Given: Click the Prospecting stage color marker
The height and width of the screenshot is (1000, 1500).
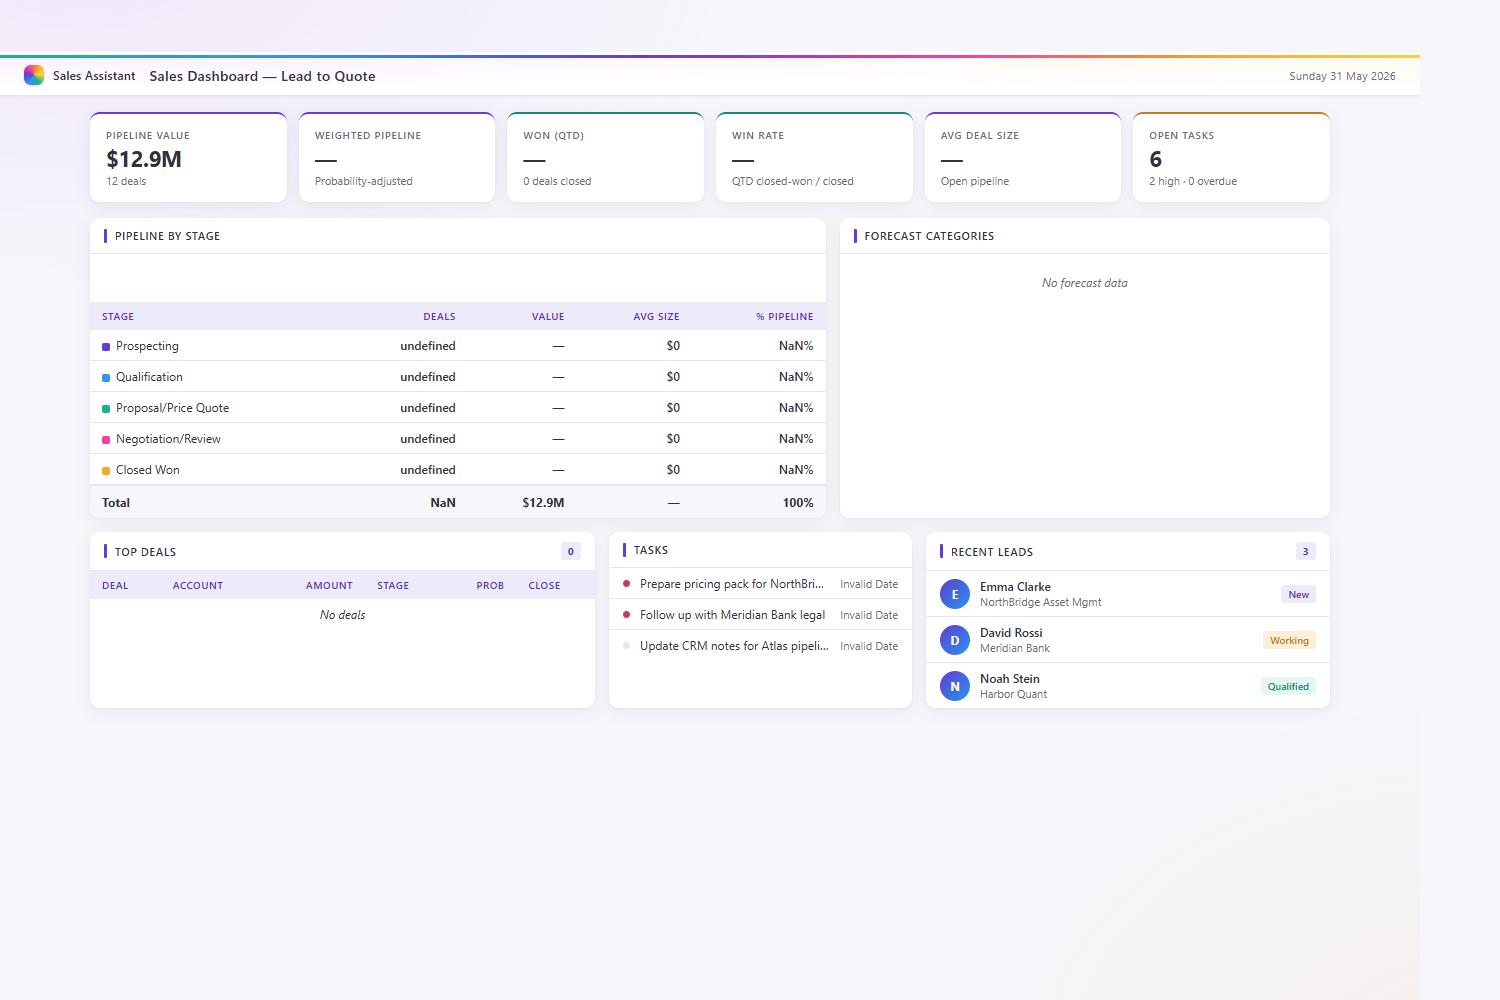Looking at the screenshot, I should point(106,347).
